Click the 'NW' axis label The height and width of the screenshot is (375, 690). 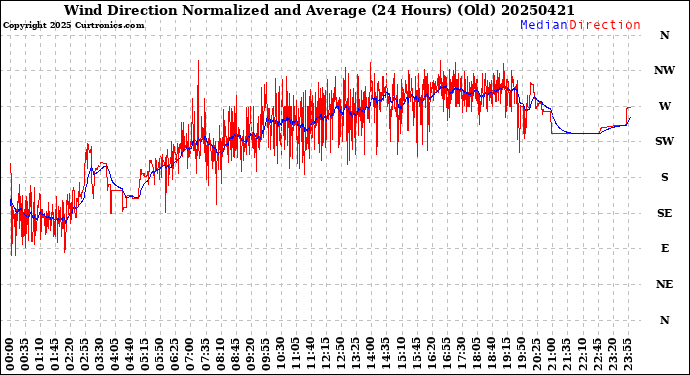664,70
